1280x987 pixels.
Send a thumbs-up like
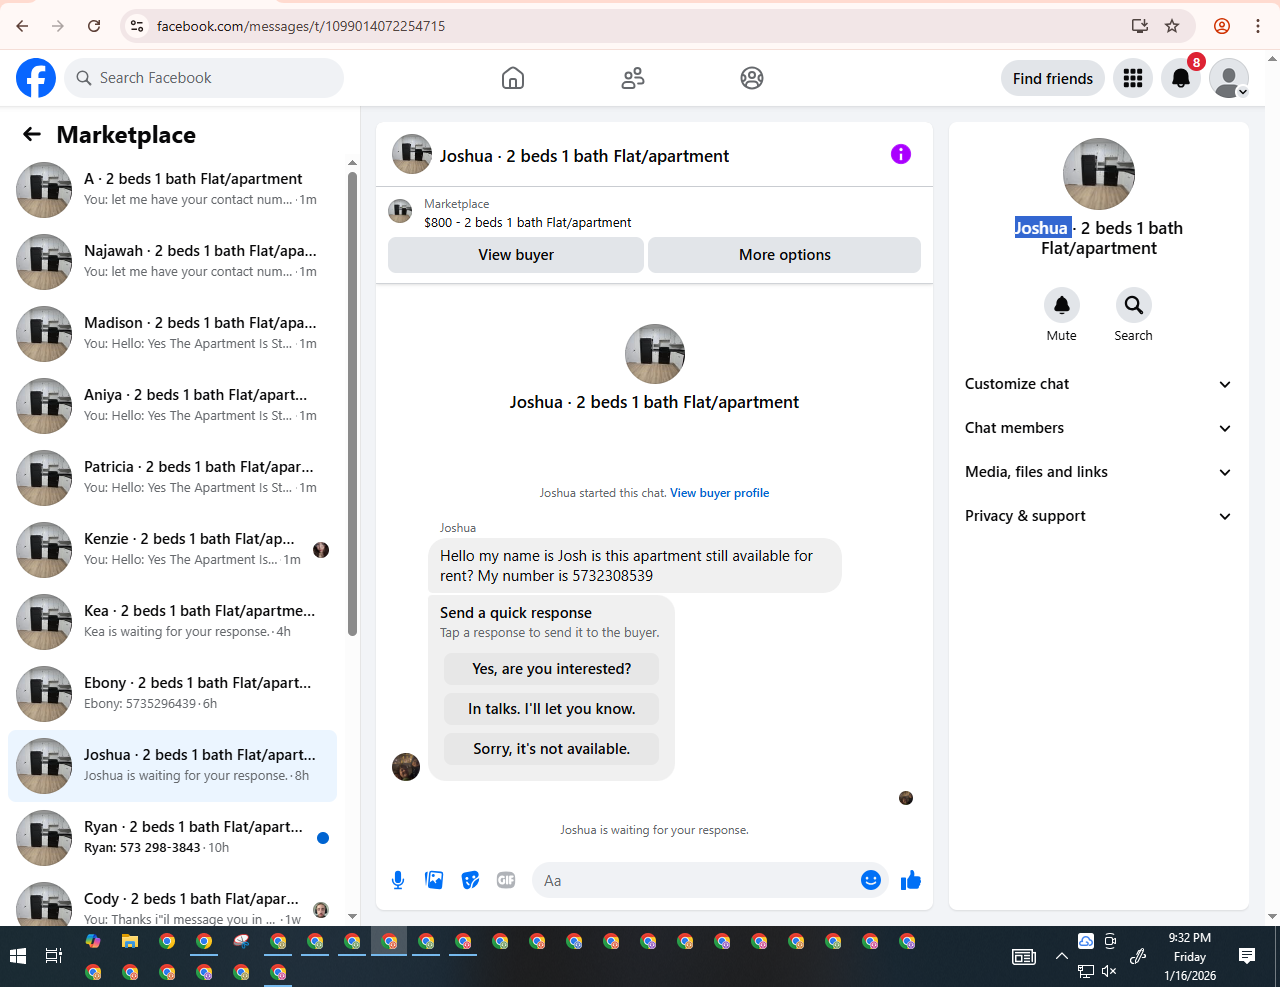[911, 880]
